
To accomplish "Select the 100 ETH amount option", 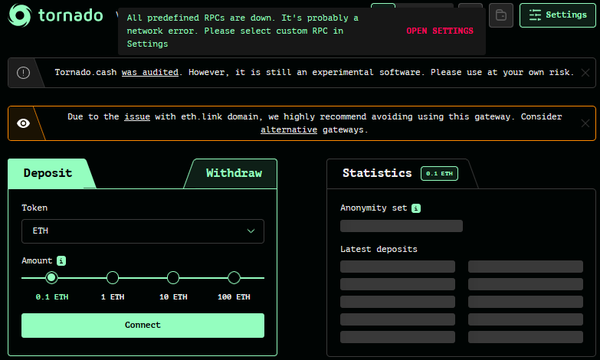I will click(234, 278).
